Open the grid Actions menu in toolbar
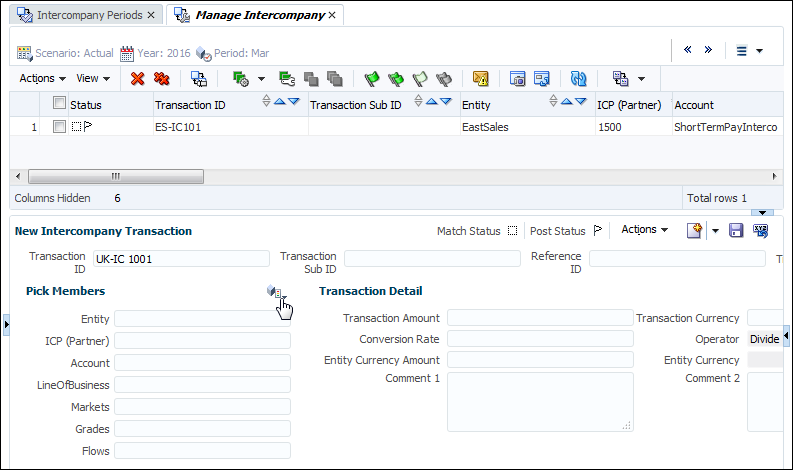The image size is (793, 470). click(42, 78)
